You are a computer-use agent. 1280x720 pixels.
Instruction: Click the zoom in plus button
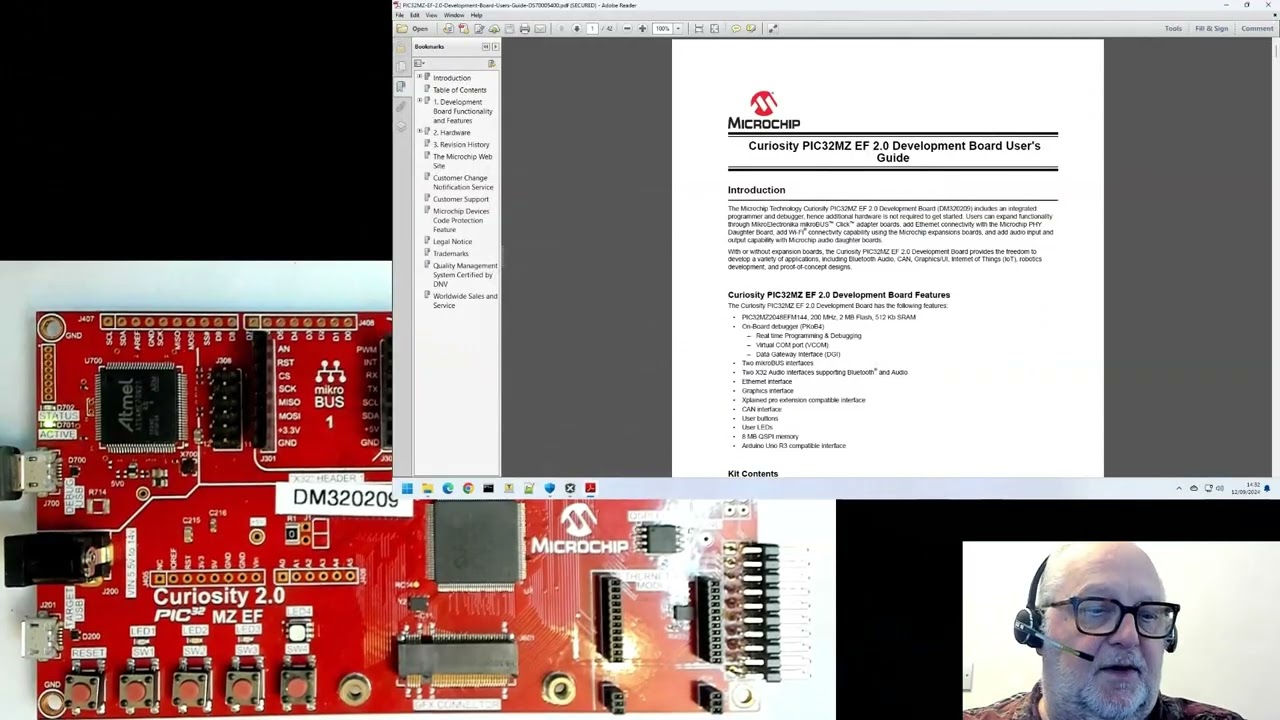[642, 29]
